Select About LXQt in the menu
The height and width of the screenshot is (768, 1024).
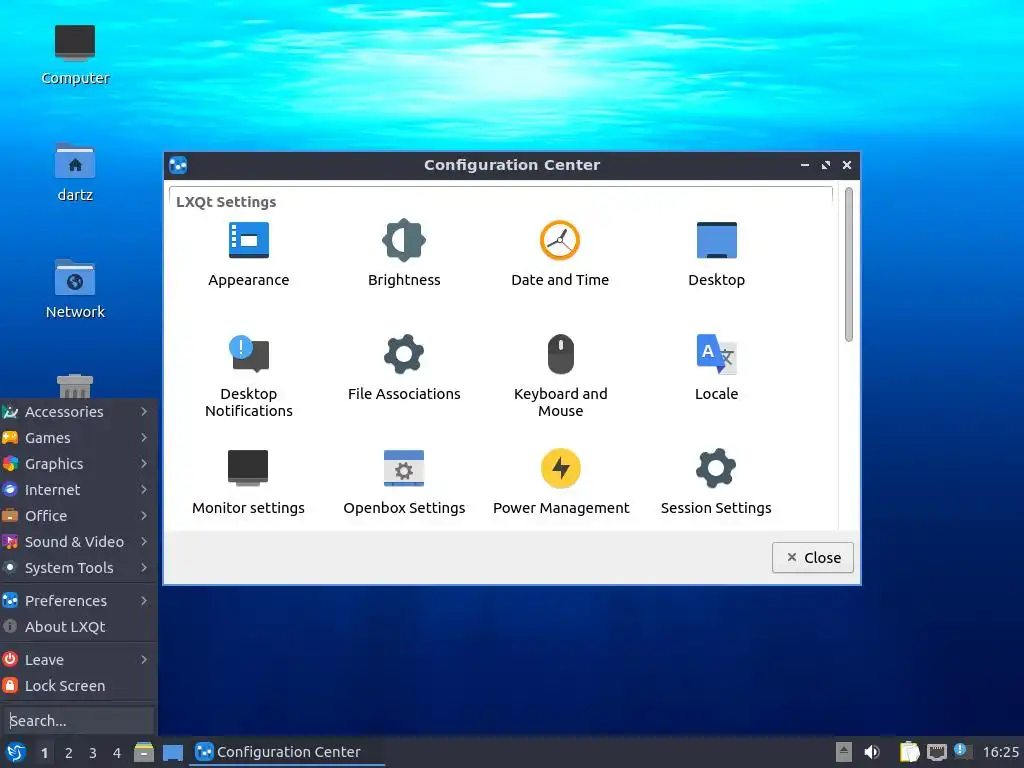(x=78, y=627)
